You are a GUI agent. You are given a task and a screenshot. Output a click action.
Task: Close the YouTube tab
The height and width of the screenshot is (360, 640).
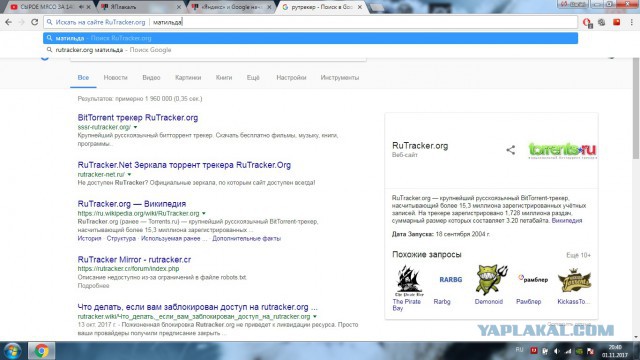(89, 7)
